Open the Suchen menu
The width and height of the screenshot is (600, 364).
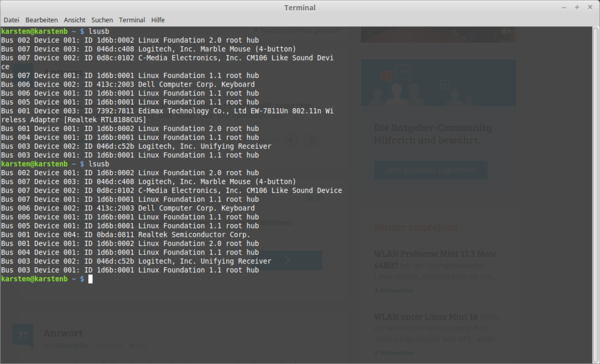click(x=102, y=20)
